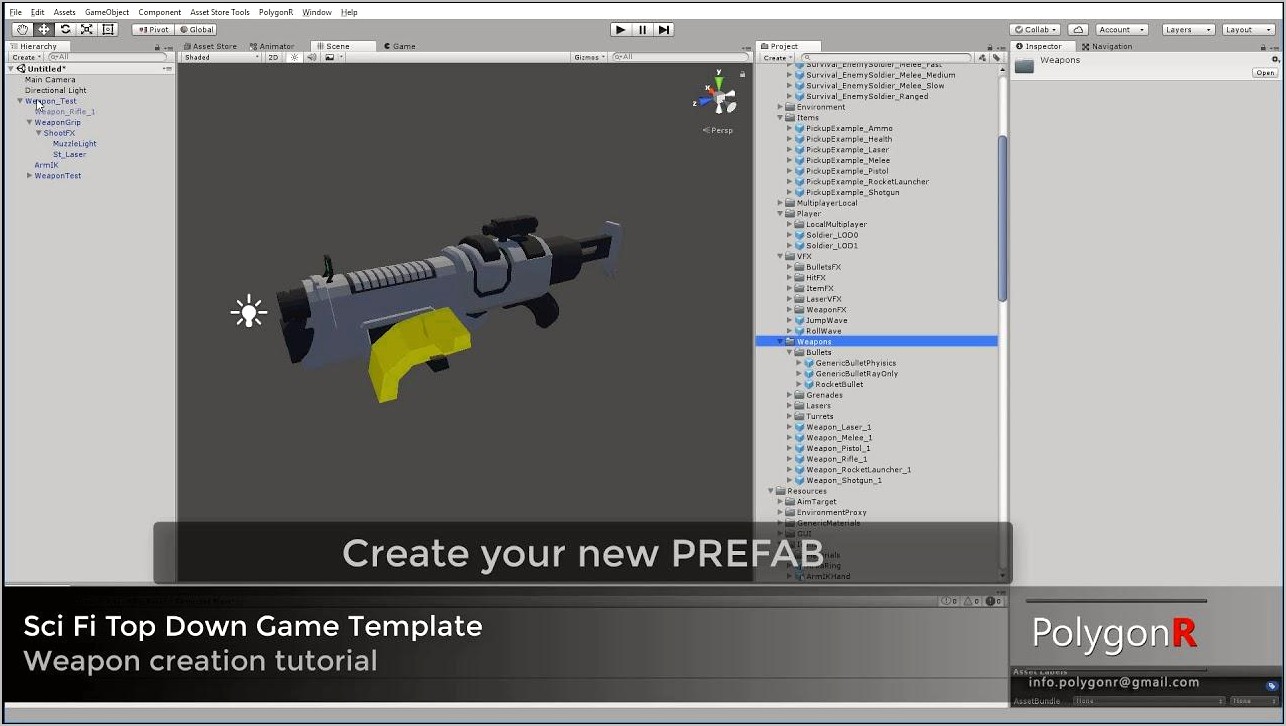Click Create button in Project panel
This screenshot has height=726, width=1286.
[x=777, y=57]
